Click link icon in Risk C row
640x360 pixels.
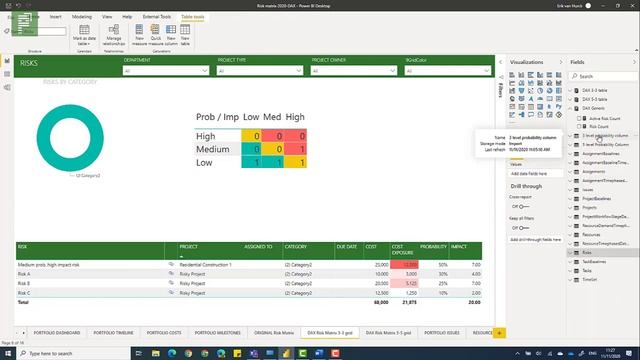tap(171, 292)
